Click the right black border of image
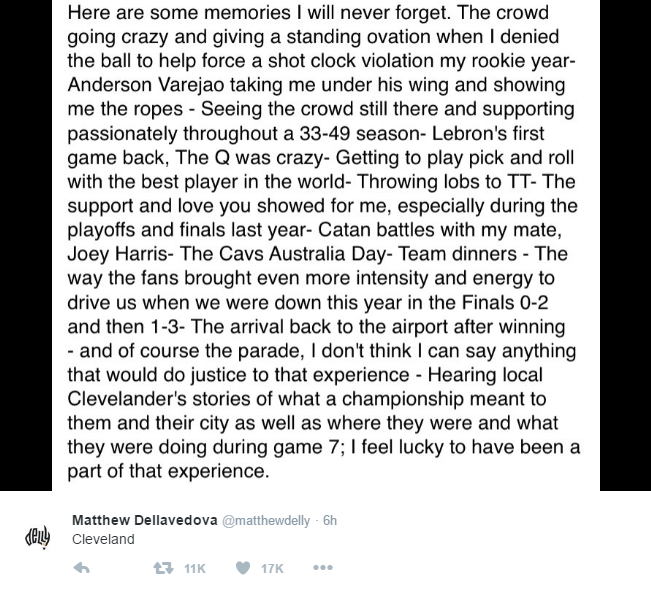The width and height of the screenshot is (651, 592). pyautogui.click(x=625, y=245)
